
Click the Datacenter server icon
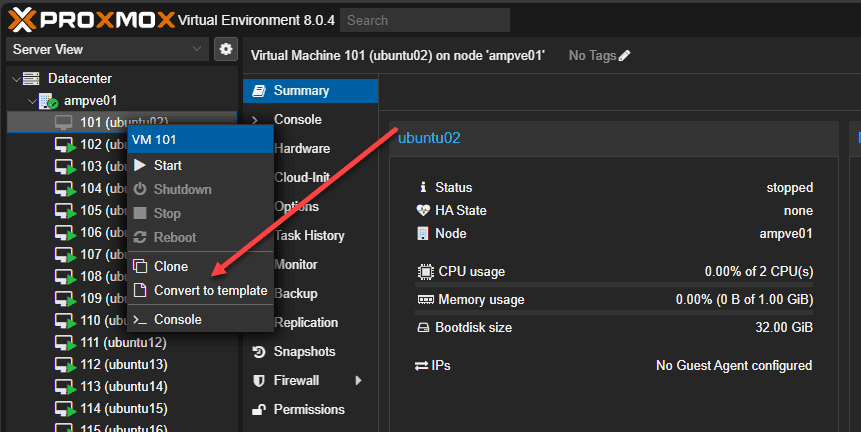coord(31,78)
